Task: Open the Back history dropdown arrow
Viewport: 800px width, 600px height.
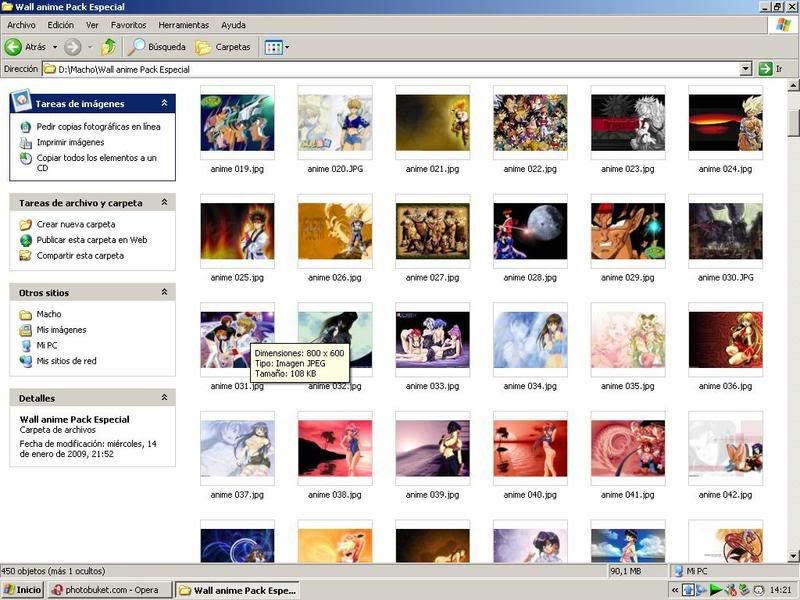Action: pyautogui.click(x=55, y=47)
